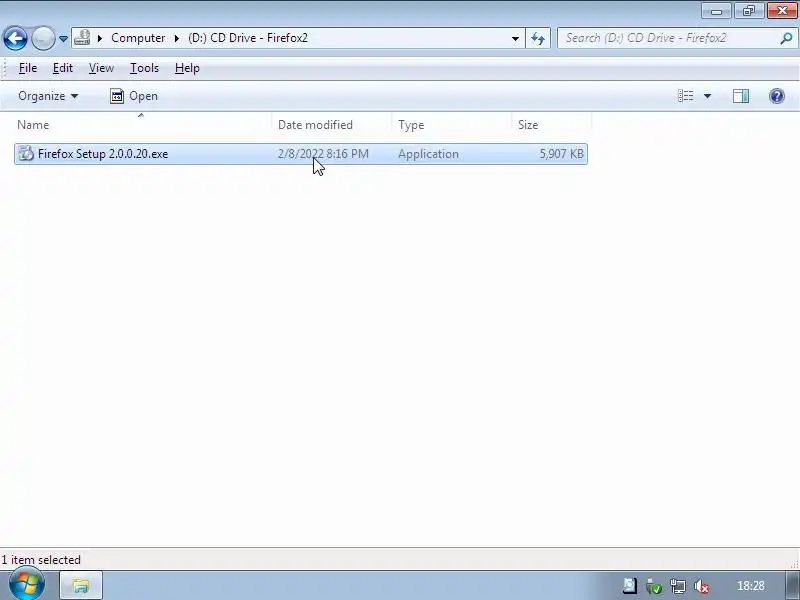Sort by Name column header

(x=143, y=125)
